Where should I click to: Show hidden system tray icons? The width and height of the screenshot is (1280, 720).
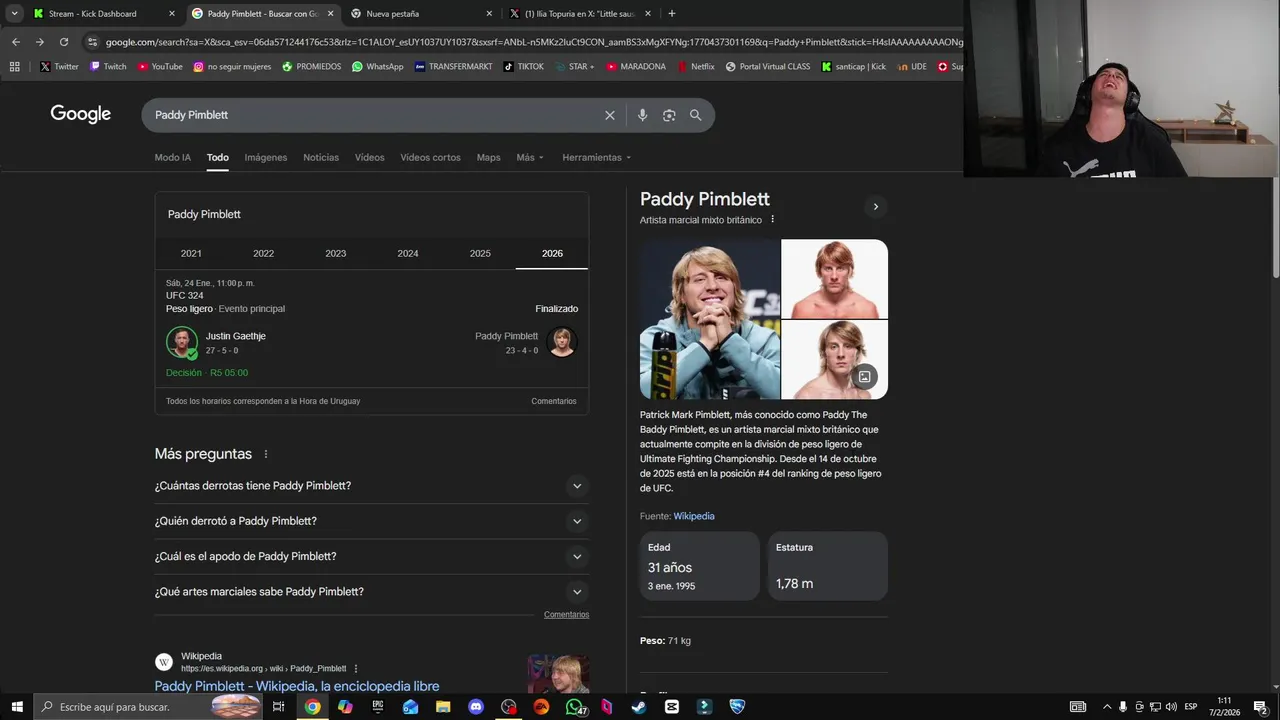pyautogui.click(x=1107, y=707)
